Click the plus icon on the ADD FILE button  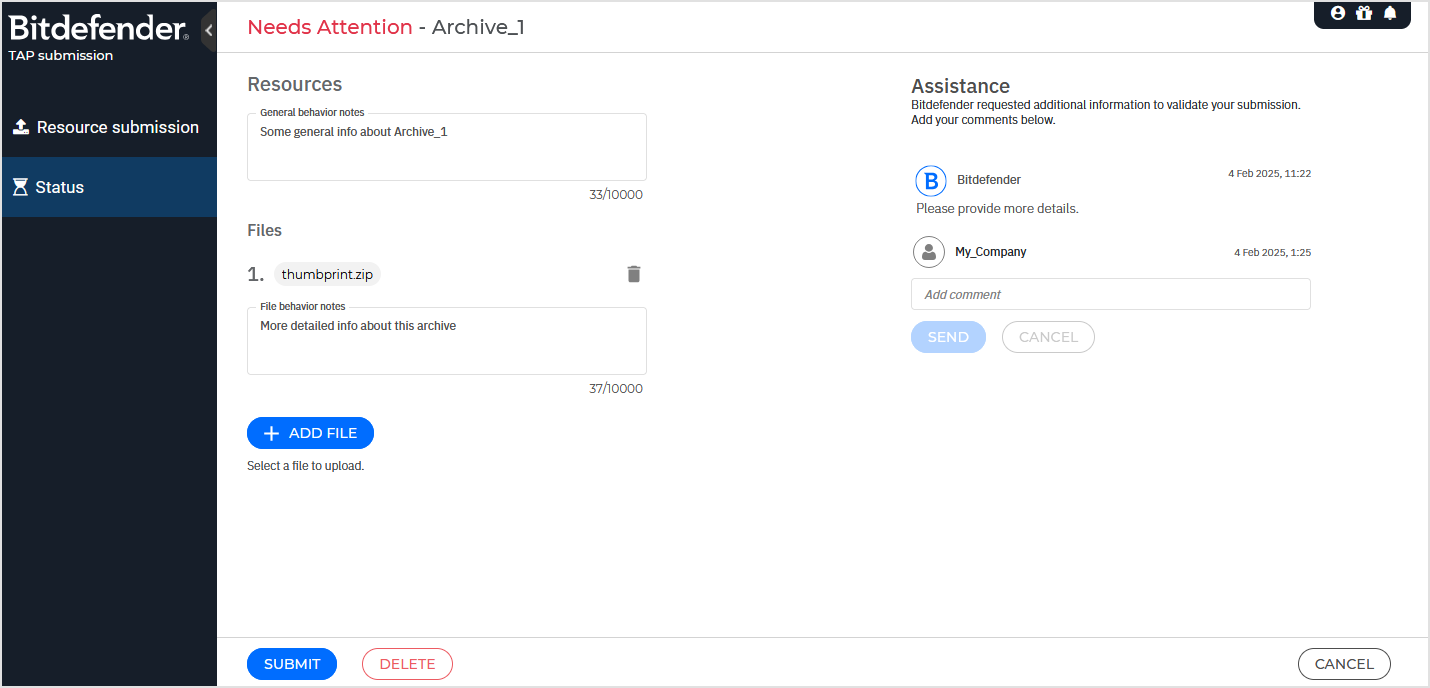point(271,432)
